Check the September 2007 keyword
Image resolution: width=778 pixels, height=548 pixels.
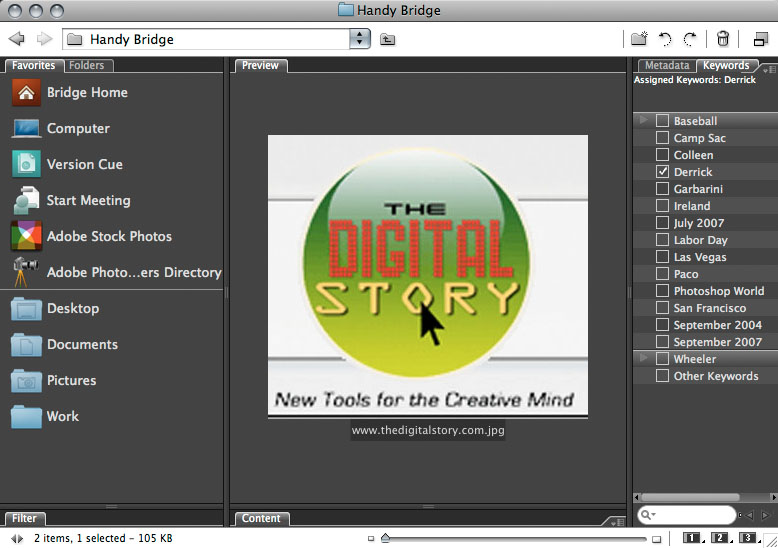point(662,342)
